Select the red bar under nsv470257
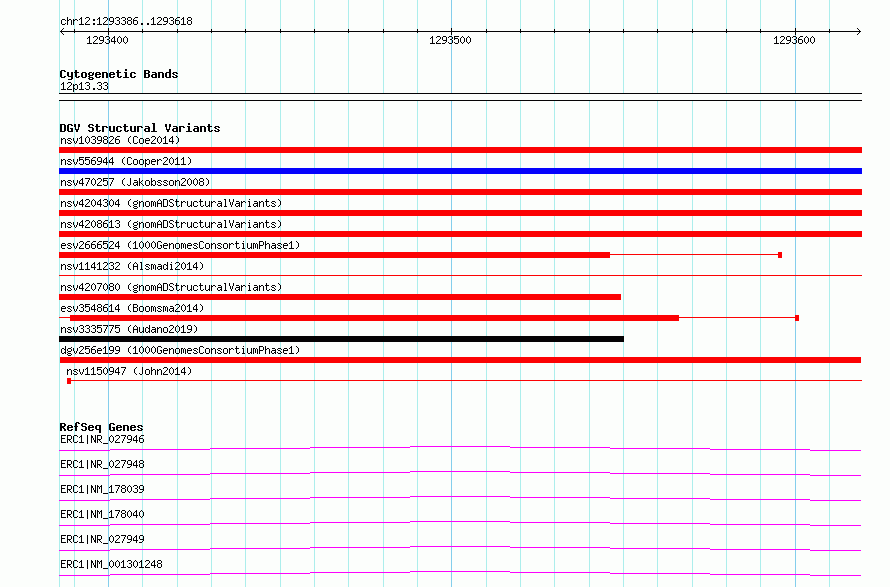890x587 pixels. click(x=460, y=192)
